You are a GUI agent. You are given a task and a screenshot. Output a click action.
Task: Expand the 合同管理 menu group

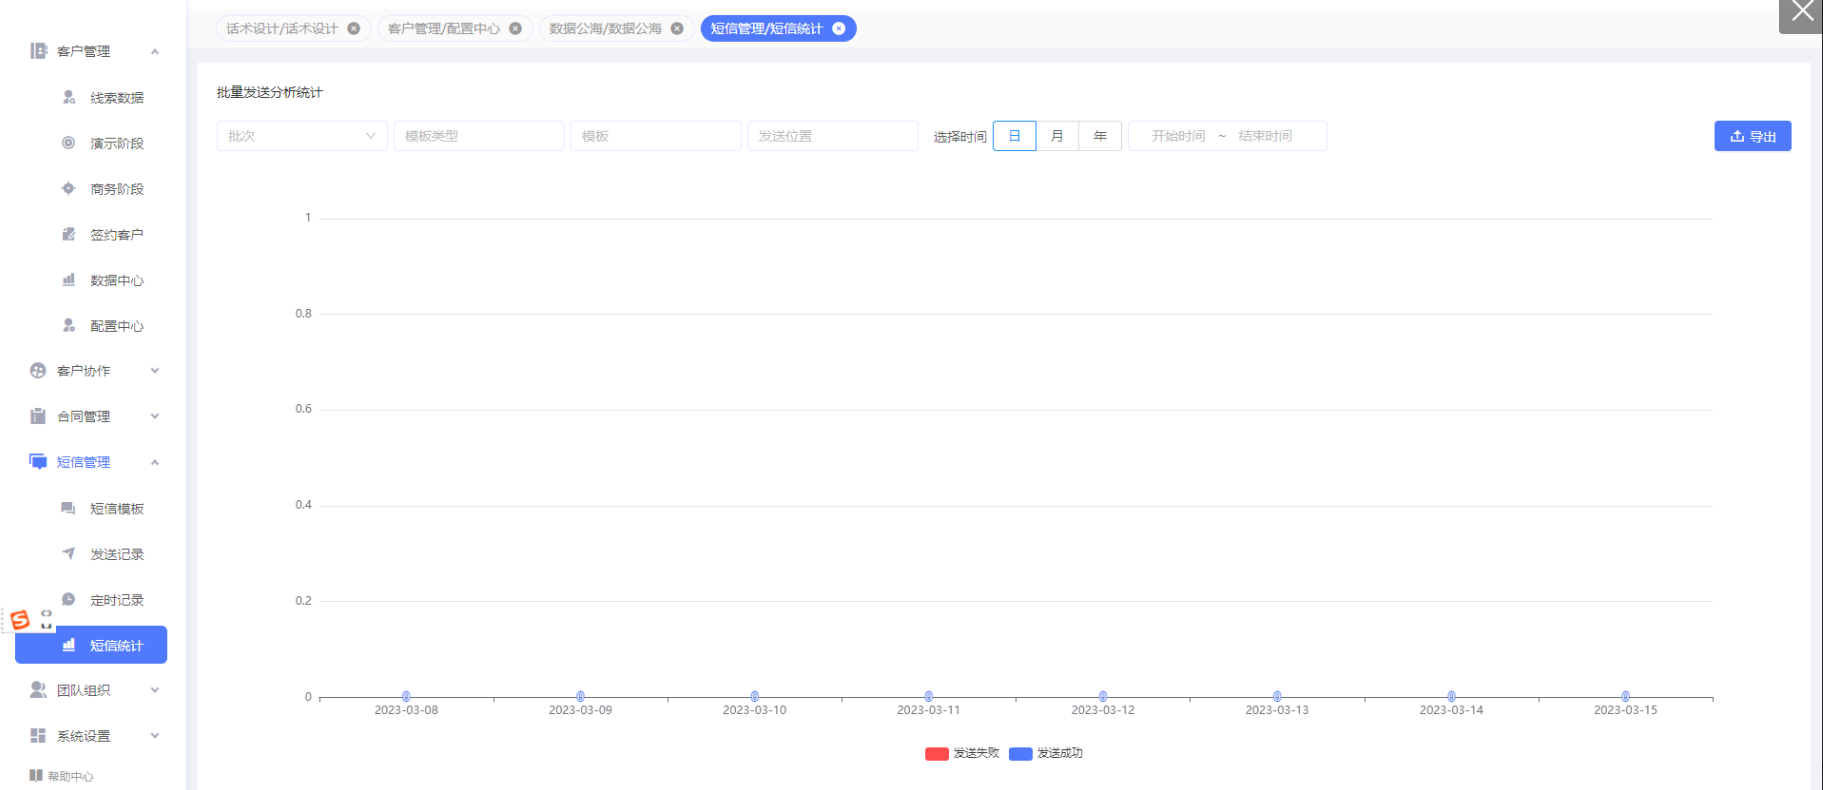95,416
